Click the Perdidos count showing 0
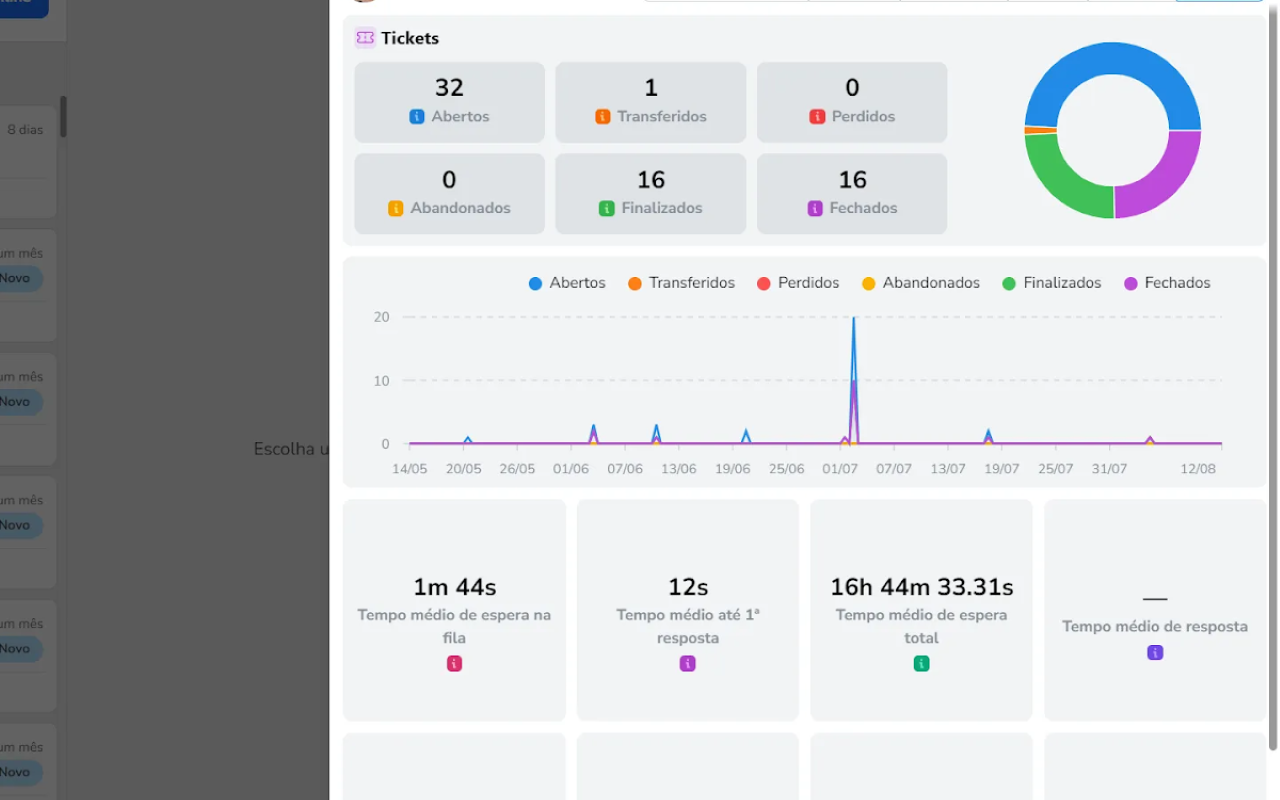 point(852,88)
